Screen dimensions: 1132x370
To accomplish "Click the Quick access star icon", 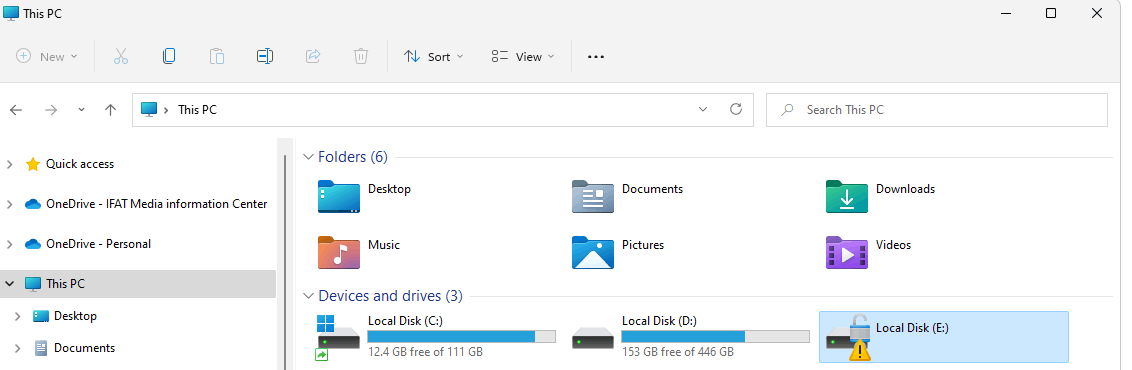I will pos(32,164).
